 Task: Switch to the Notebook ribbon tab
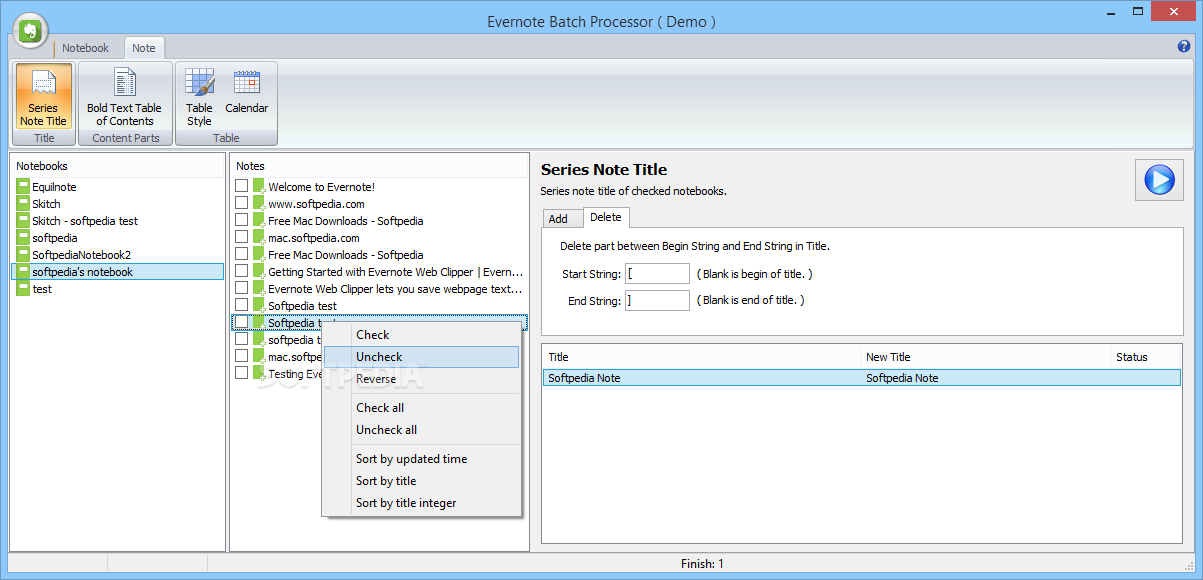click(x=85, y=48)
